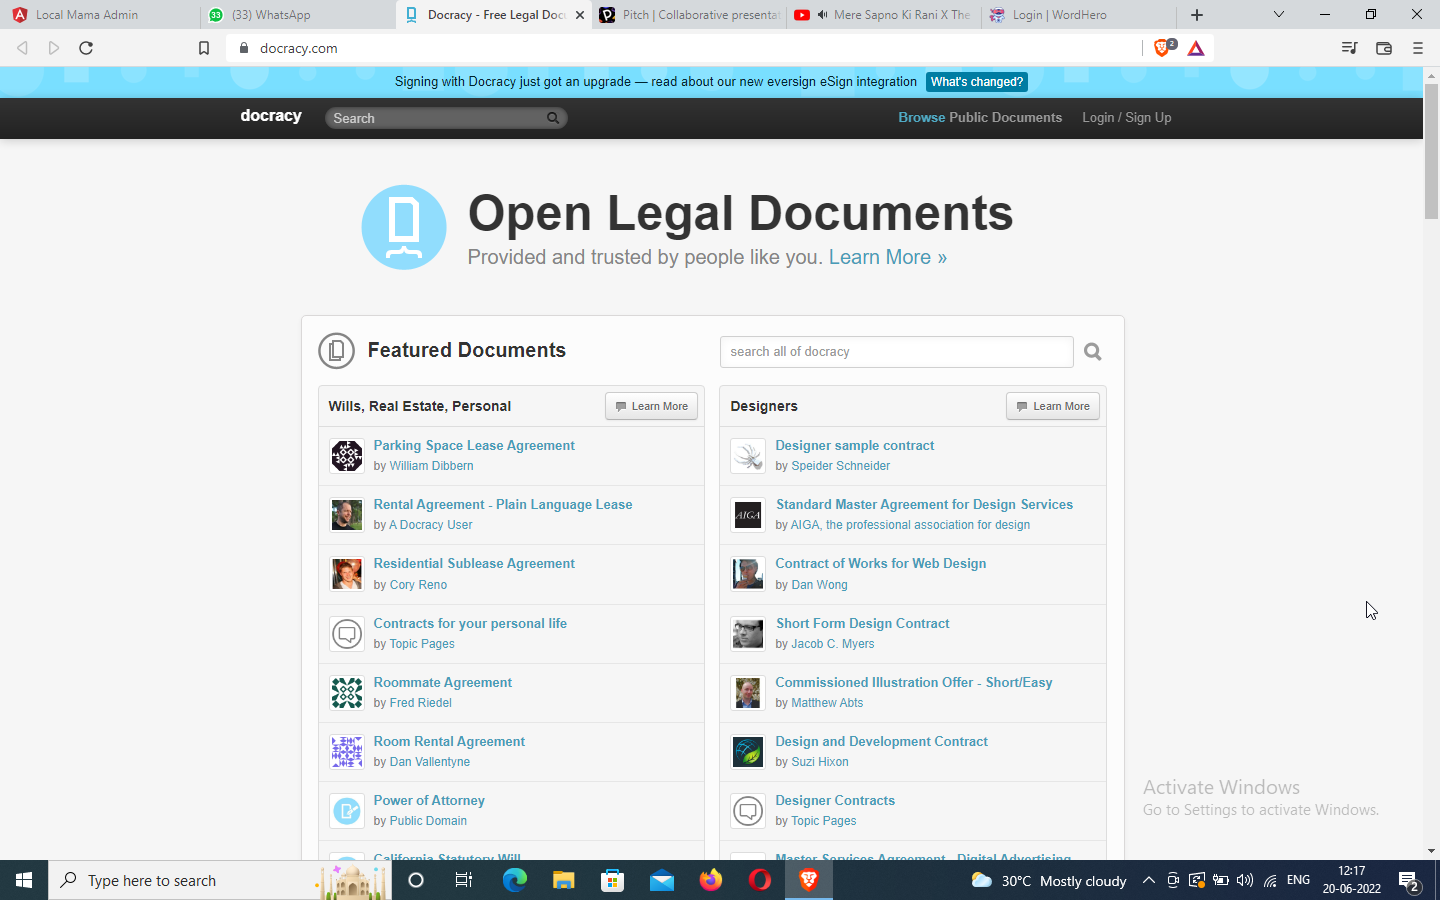Click the magnifier icon beside docracy search box
This screenshot has width=1440, height=900.
click(x=1092, y=352)
